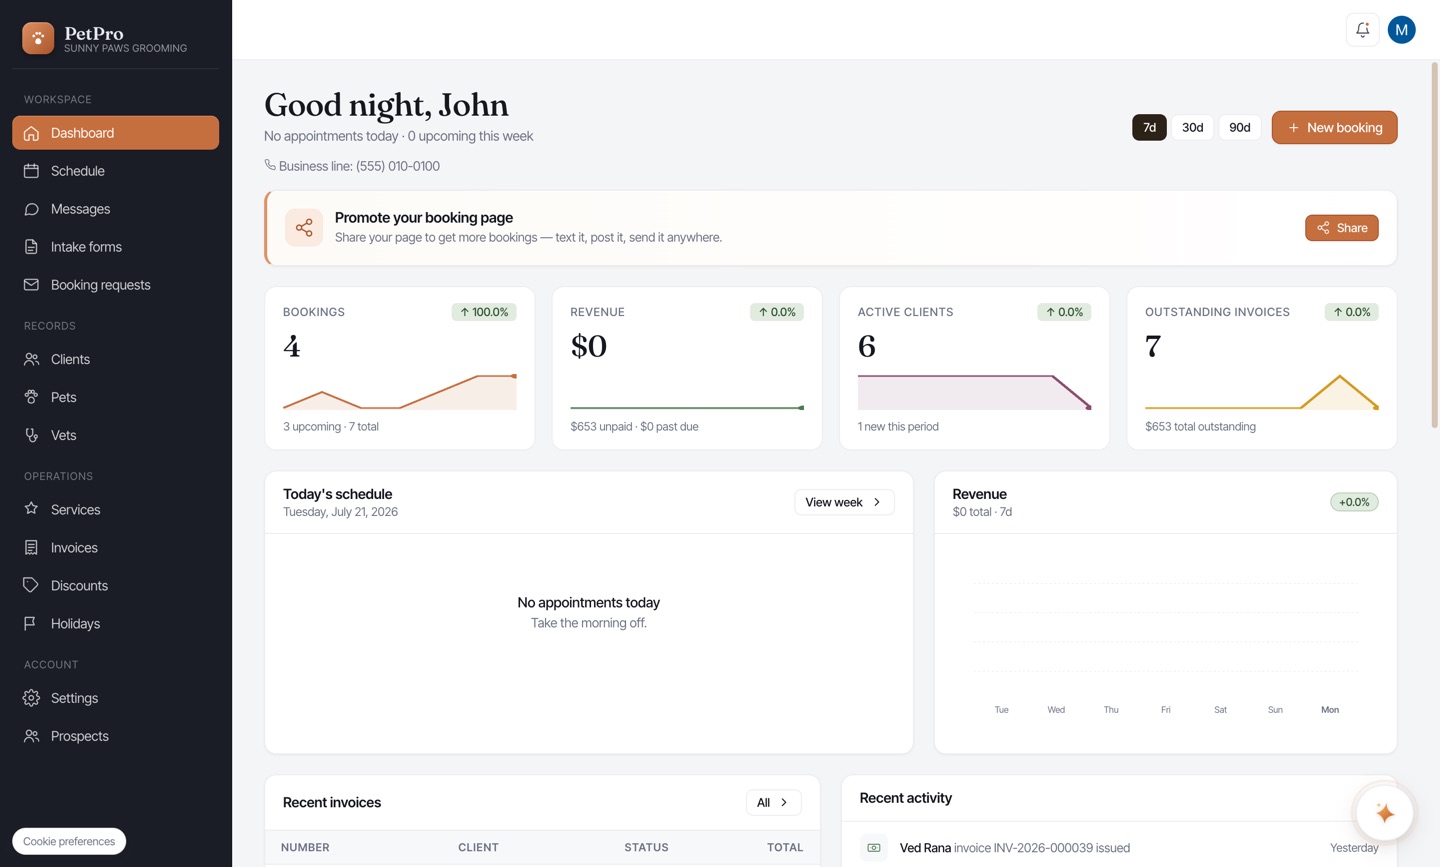
Task: Click the Discounts tag icon in sidebar
Action: point(32,585)
